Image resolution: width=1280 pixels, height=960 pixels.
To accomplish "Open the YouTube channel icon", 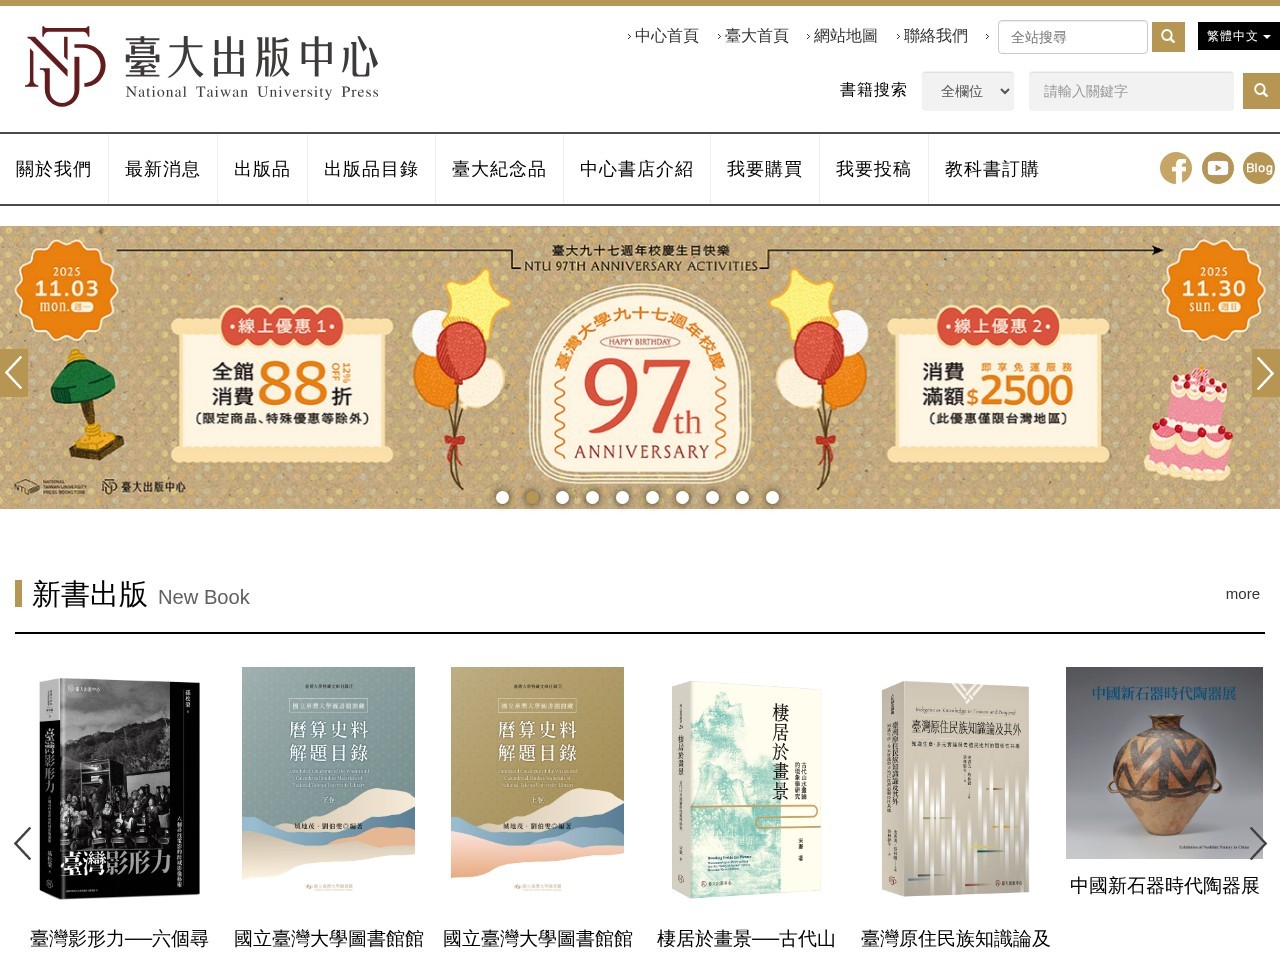I will (x=1217, y=168).
